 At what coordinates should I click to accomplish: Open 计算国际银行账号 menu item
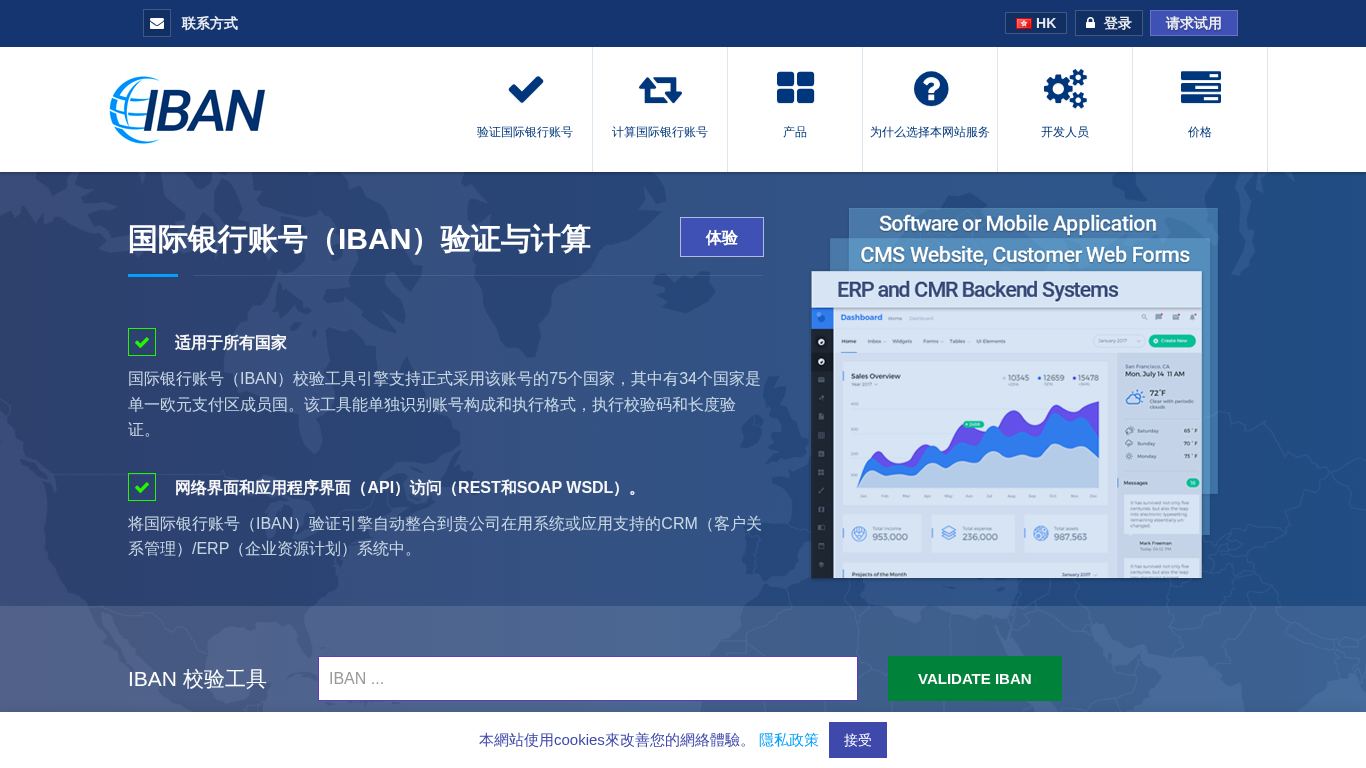click(660, 132)
